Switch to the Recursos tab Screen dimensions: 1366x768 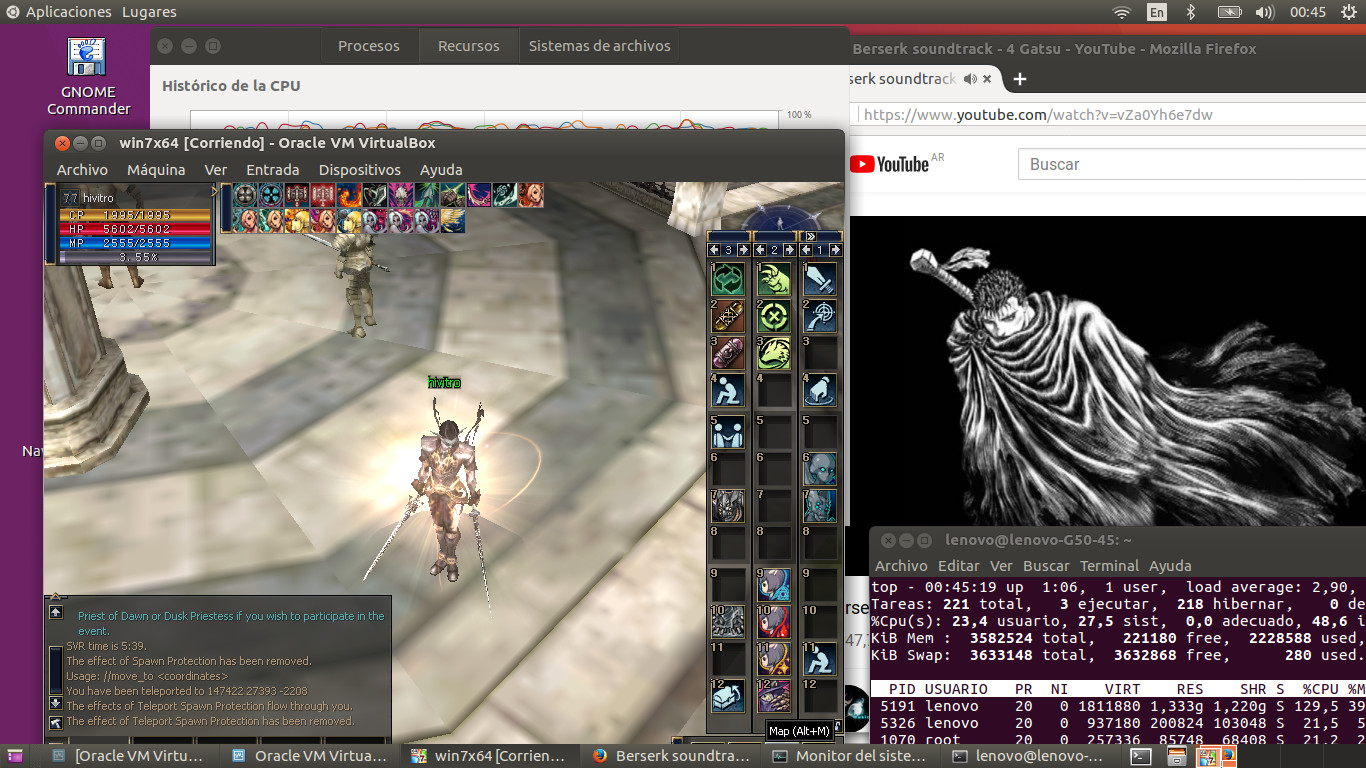click(468, 45)
